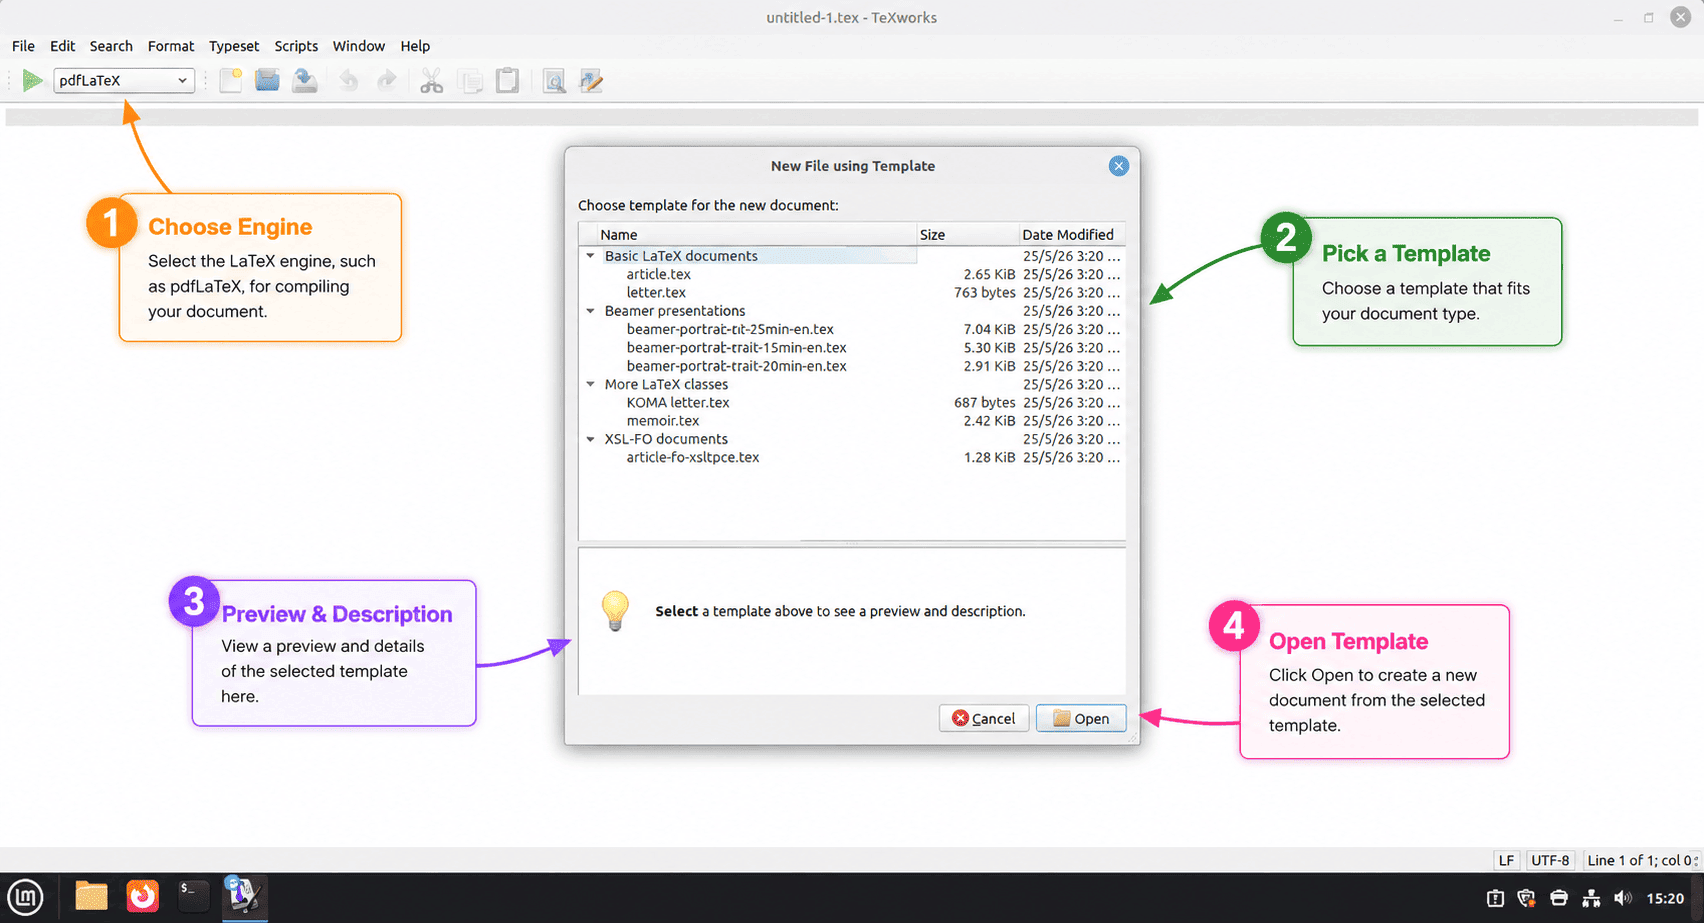Click the Copy toolbar icon
This screenshot has height=923, width=1704.
(x=470, y=81)
